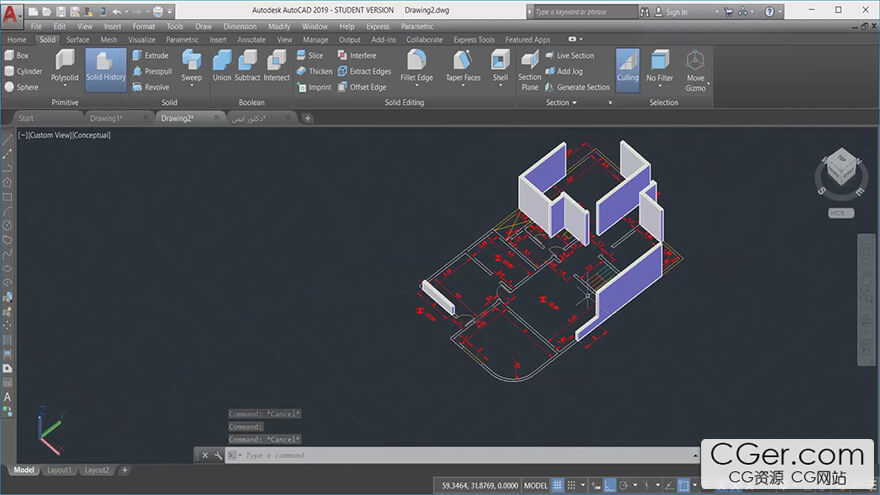Image resolution: width=880 pixels, height=495 pixels.
Task: Expand the Fillet Edge dropdown
Action: point(417,86)
